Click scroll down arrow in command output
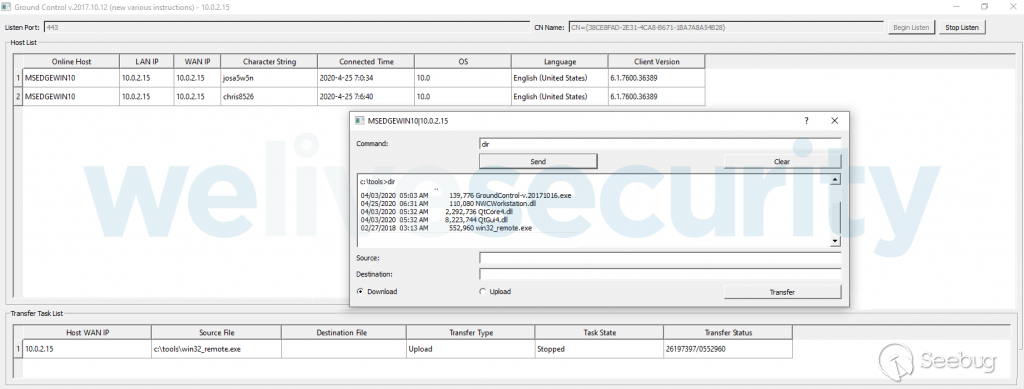The width and height of the screenshot is (1024, 389). tap(835, 241)
